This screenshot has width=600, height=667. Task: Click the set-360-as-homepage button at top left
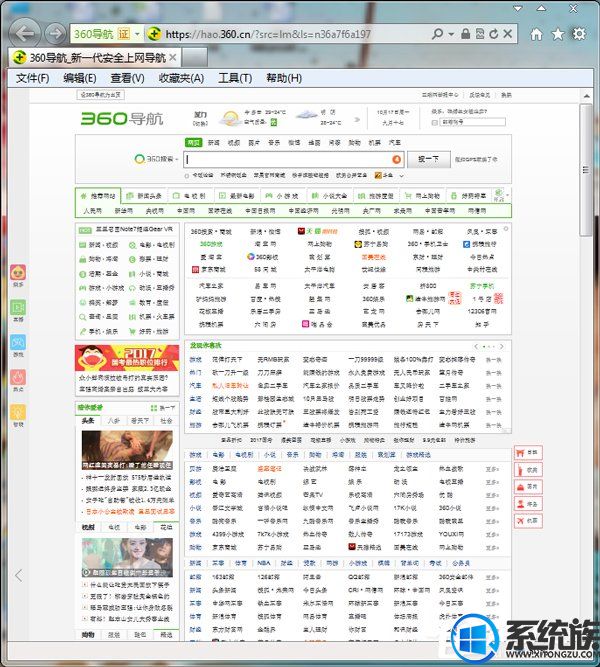tap(100, 95)
